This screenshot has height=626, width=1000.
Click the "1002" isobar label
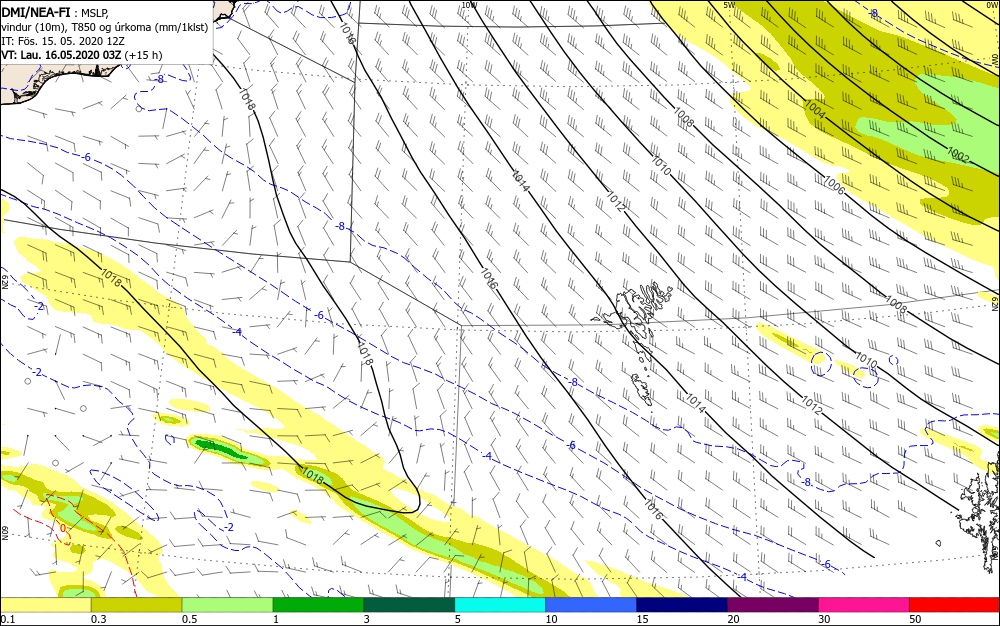pos(959,155)
